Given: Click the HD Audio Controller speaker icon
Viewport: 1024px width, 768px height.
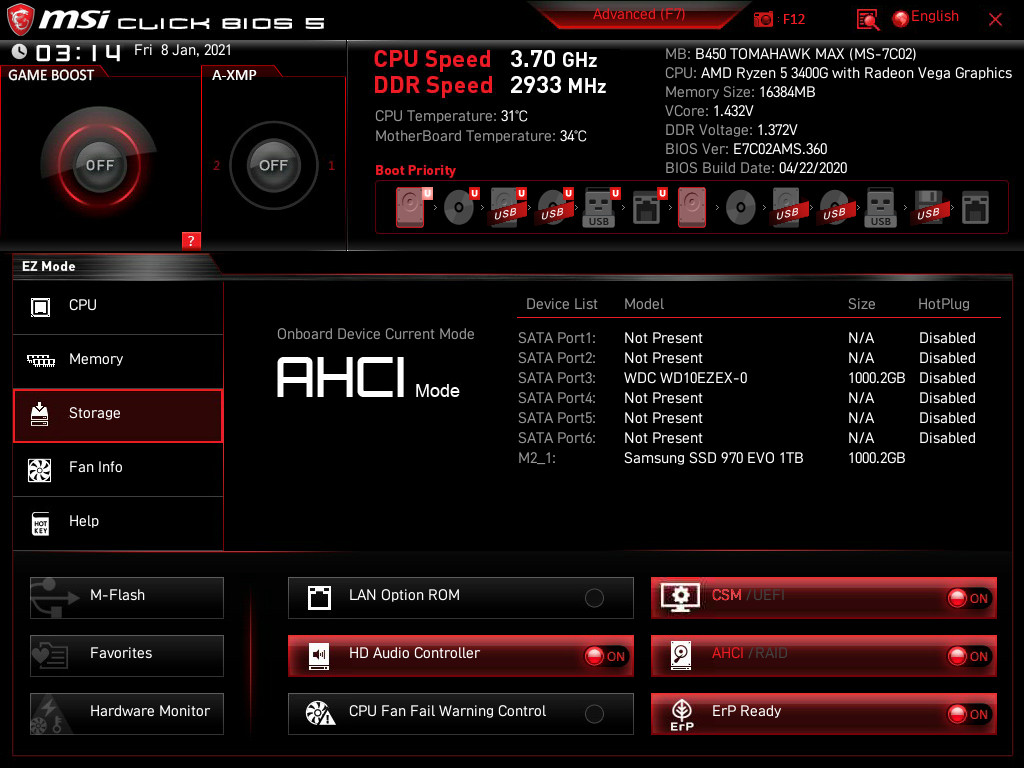Looking at the screenshot, I should tap(319, 656).
